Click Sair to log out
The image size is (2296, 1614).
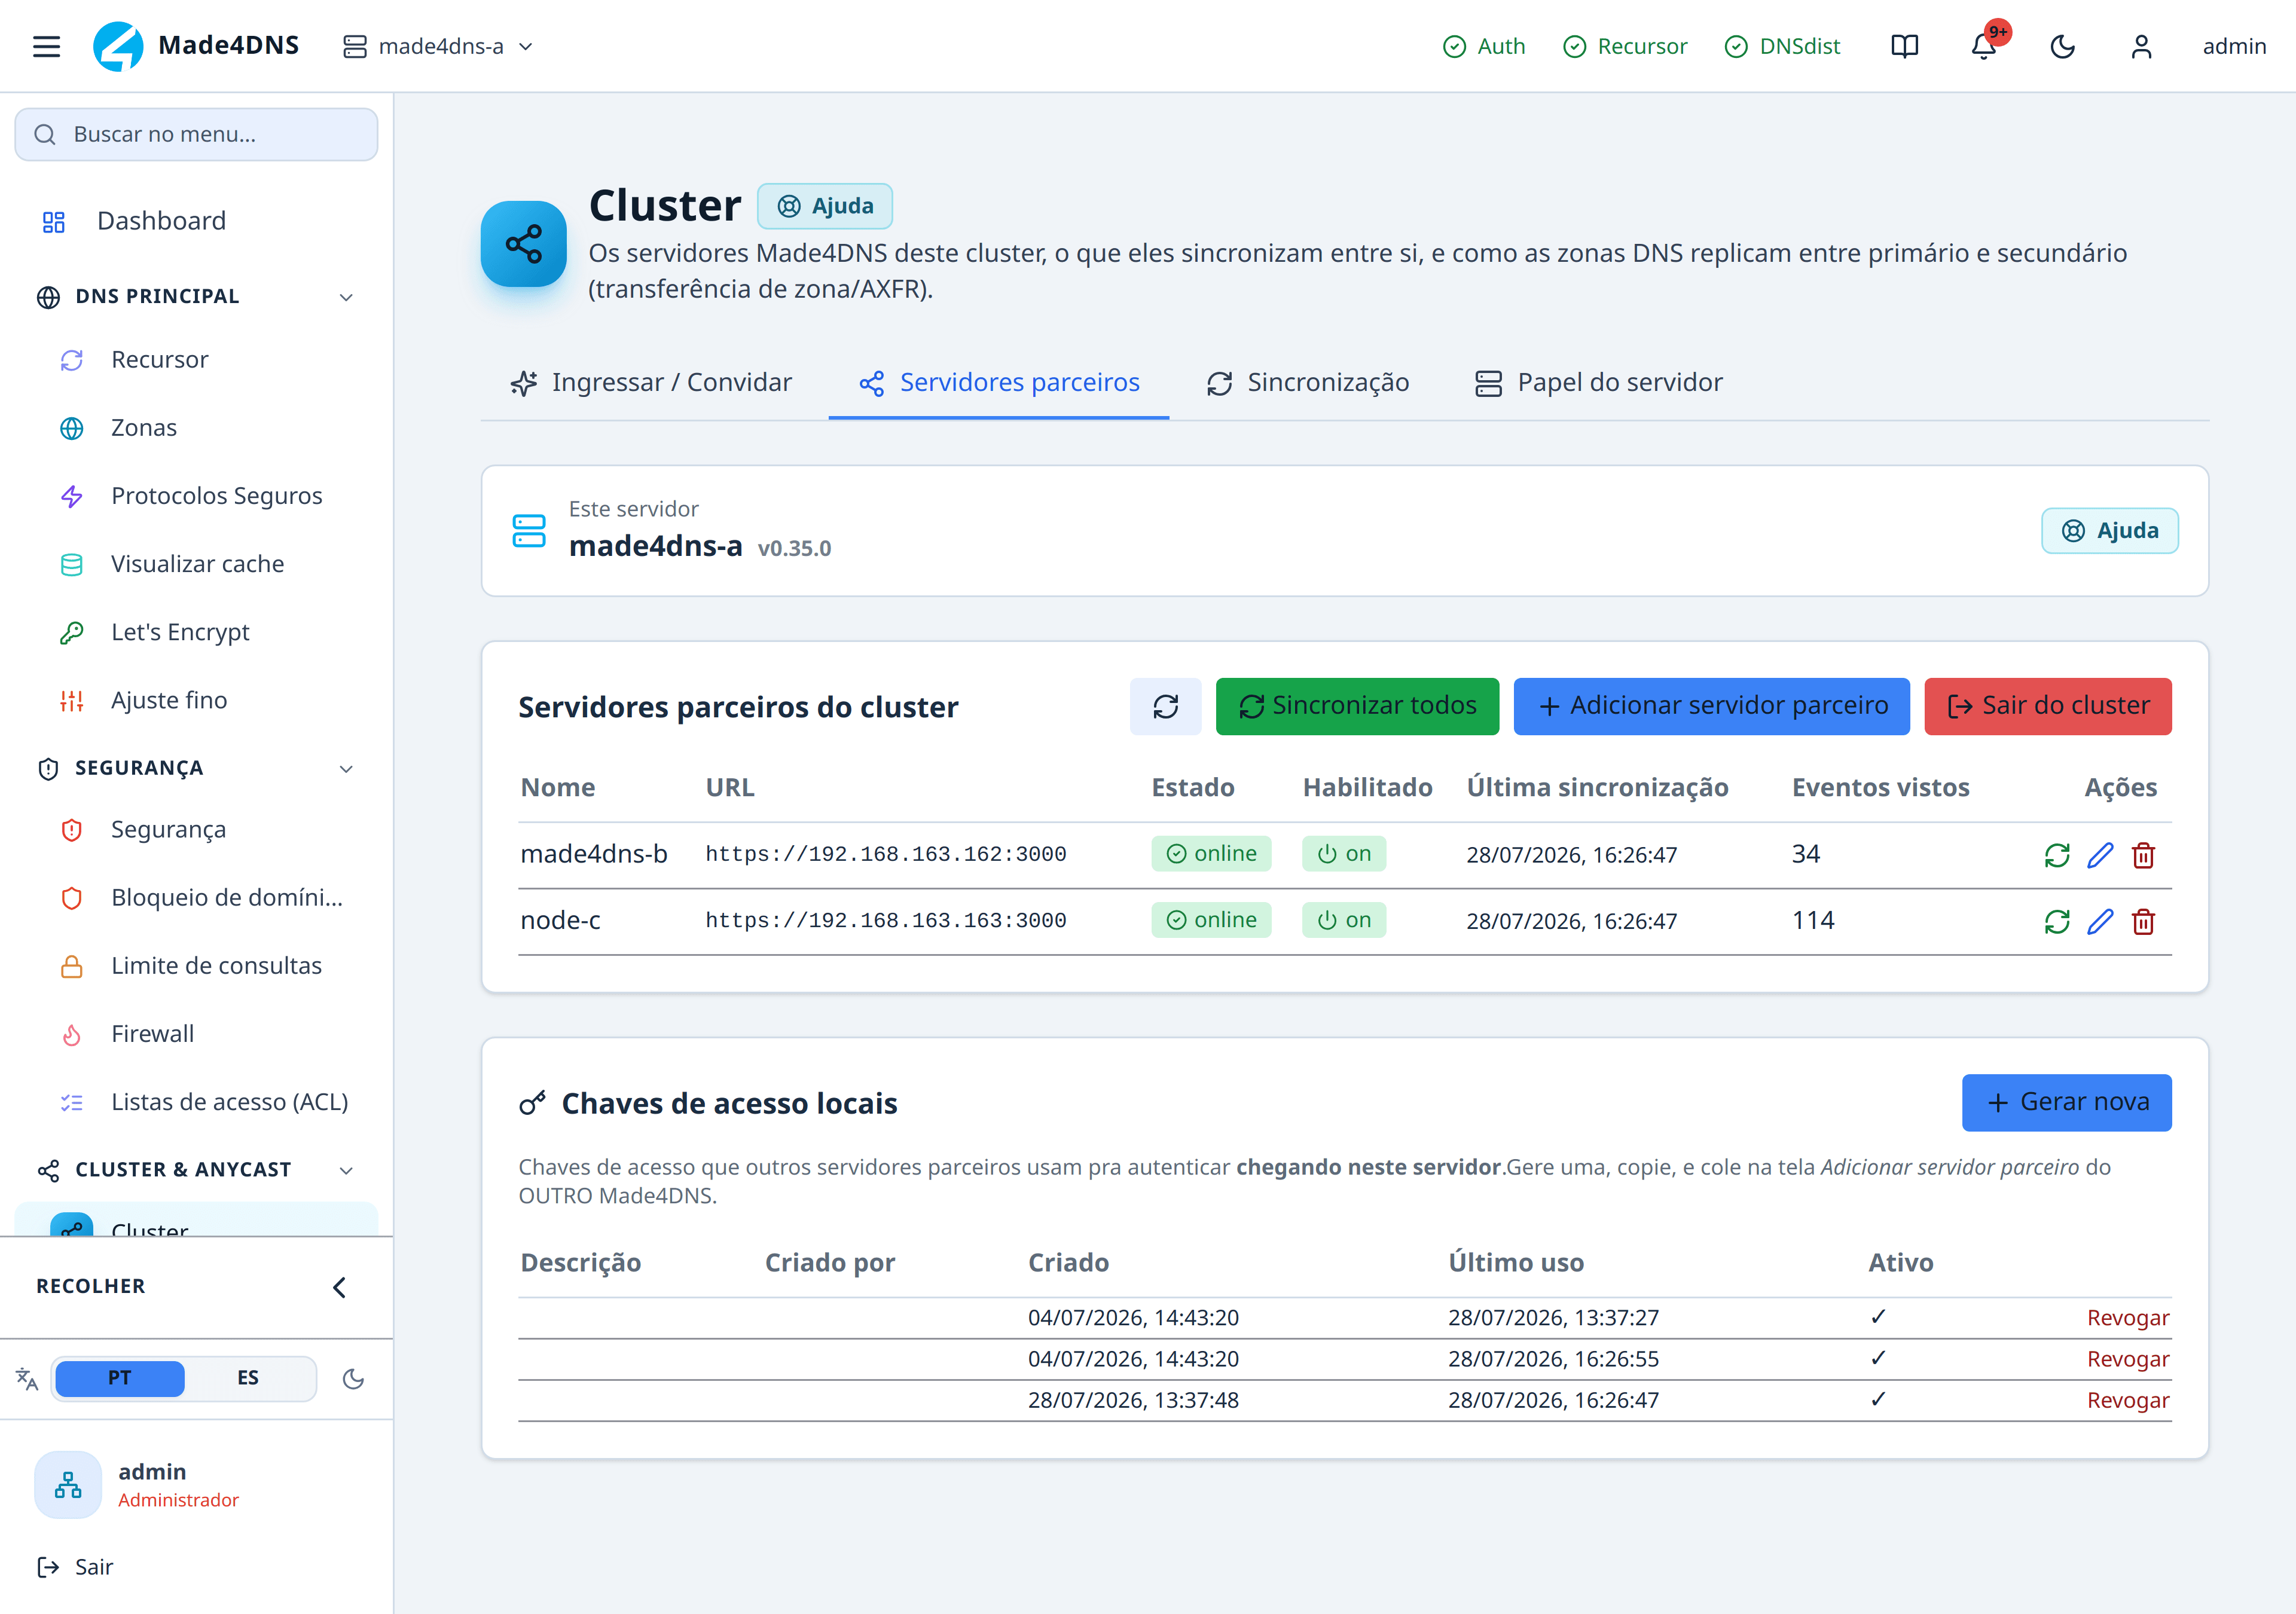[76, 1567]
